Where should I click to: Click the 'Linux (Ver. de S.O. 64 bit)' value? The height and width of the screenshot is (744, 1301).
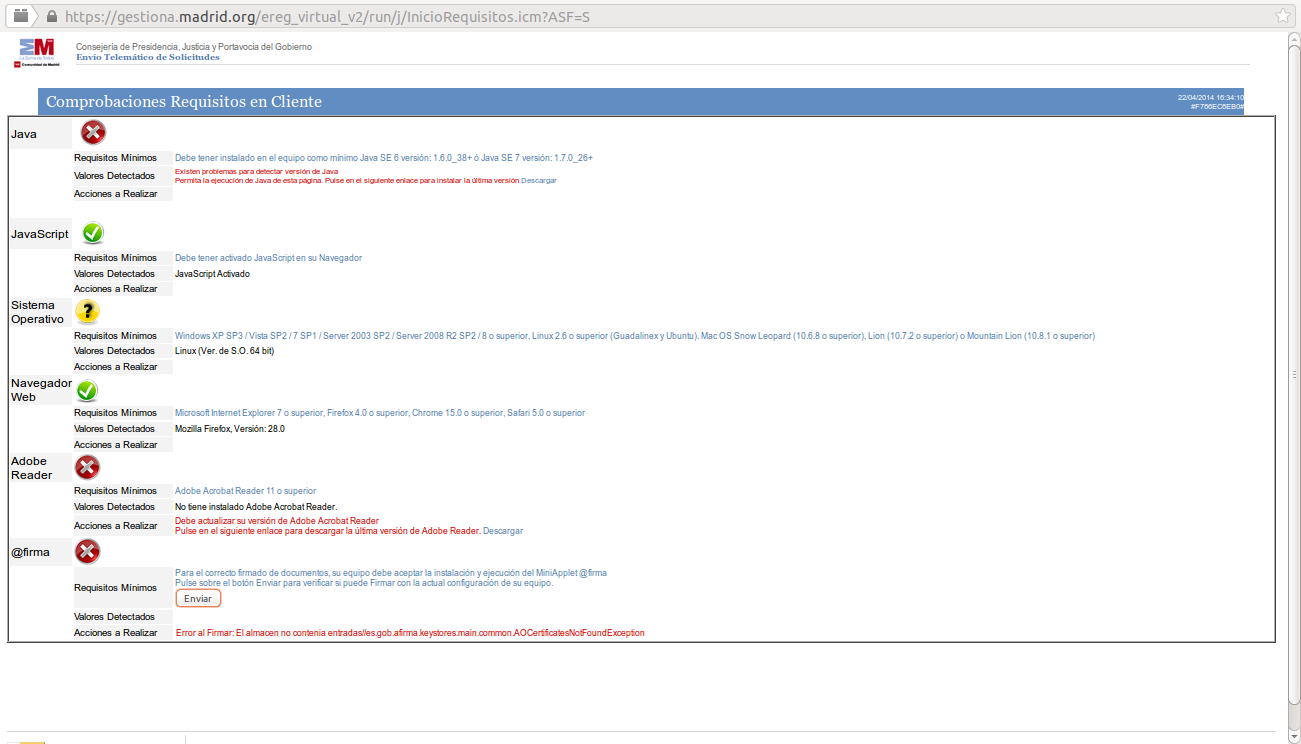click(x=225, y=351)
